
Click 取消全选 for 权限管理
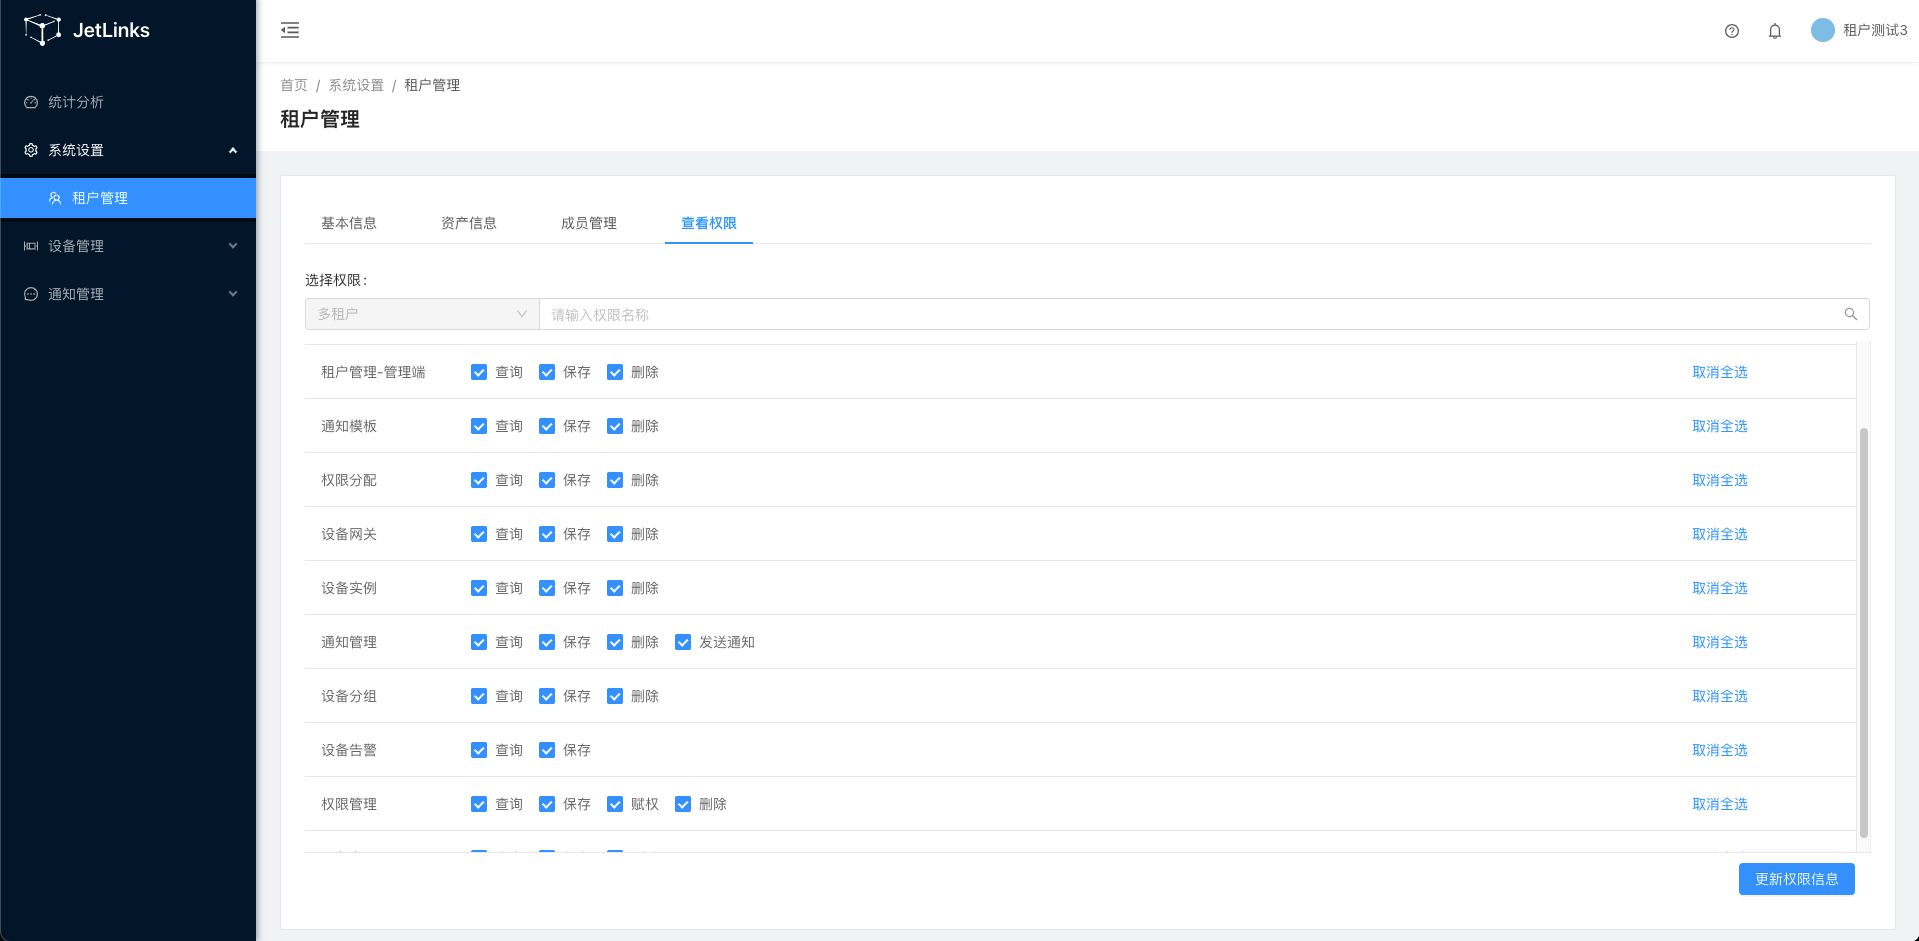1720,804
